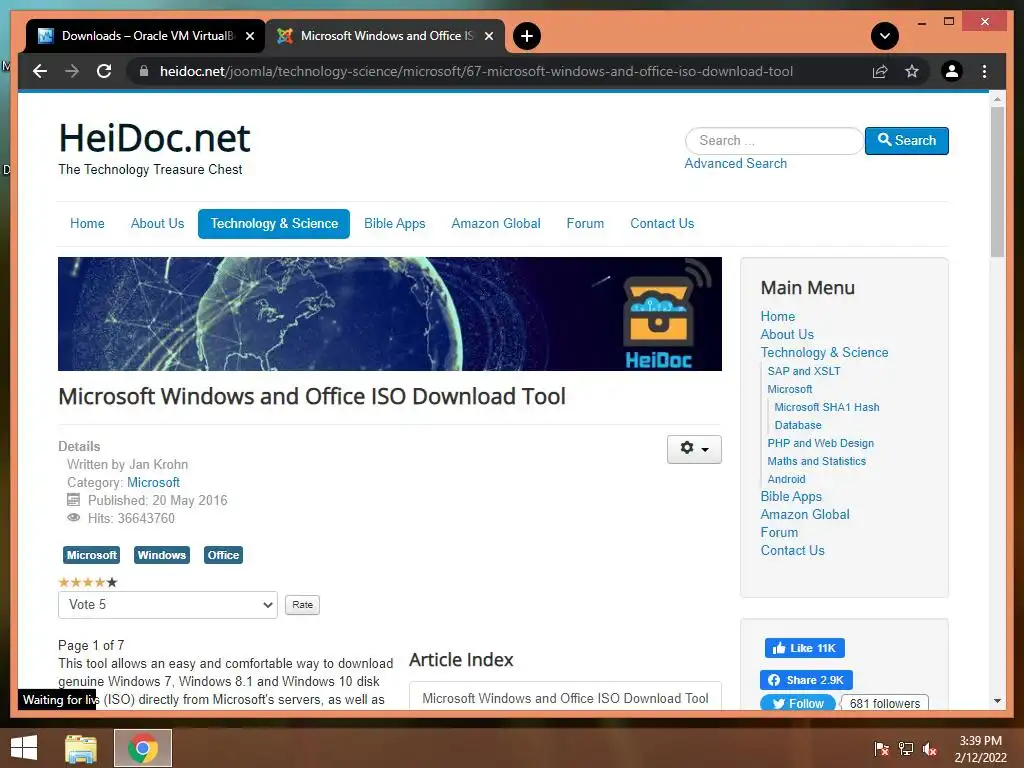Bookmark this page with the star icon

912,71
